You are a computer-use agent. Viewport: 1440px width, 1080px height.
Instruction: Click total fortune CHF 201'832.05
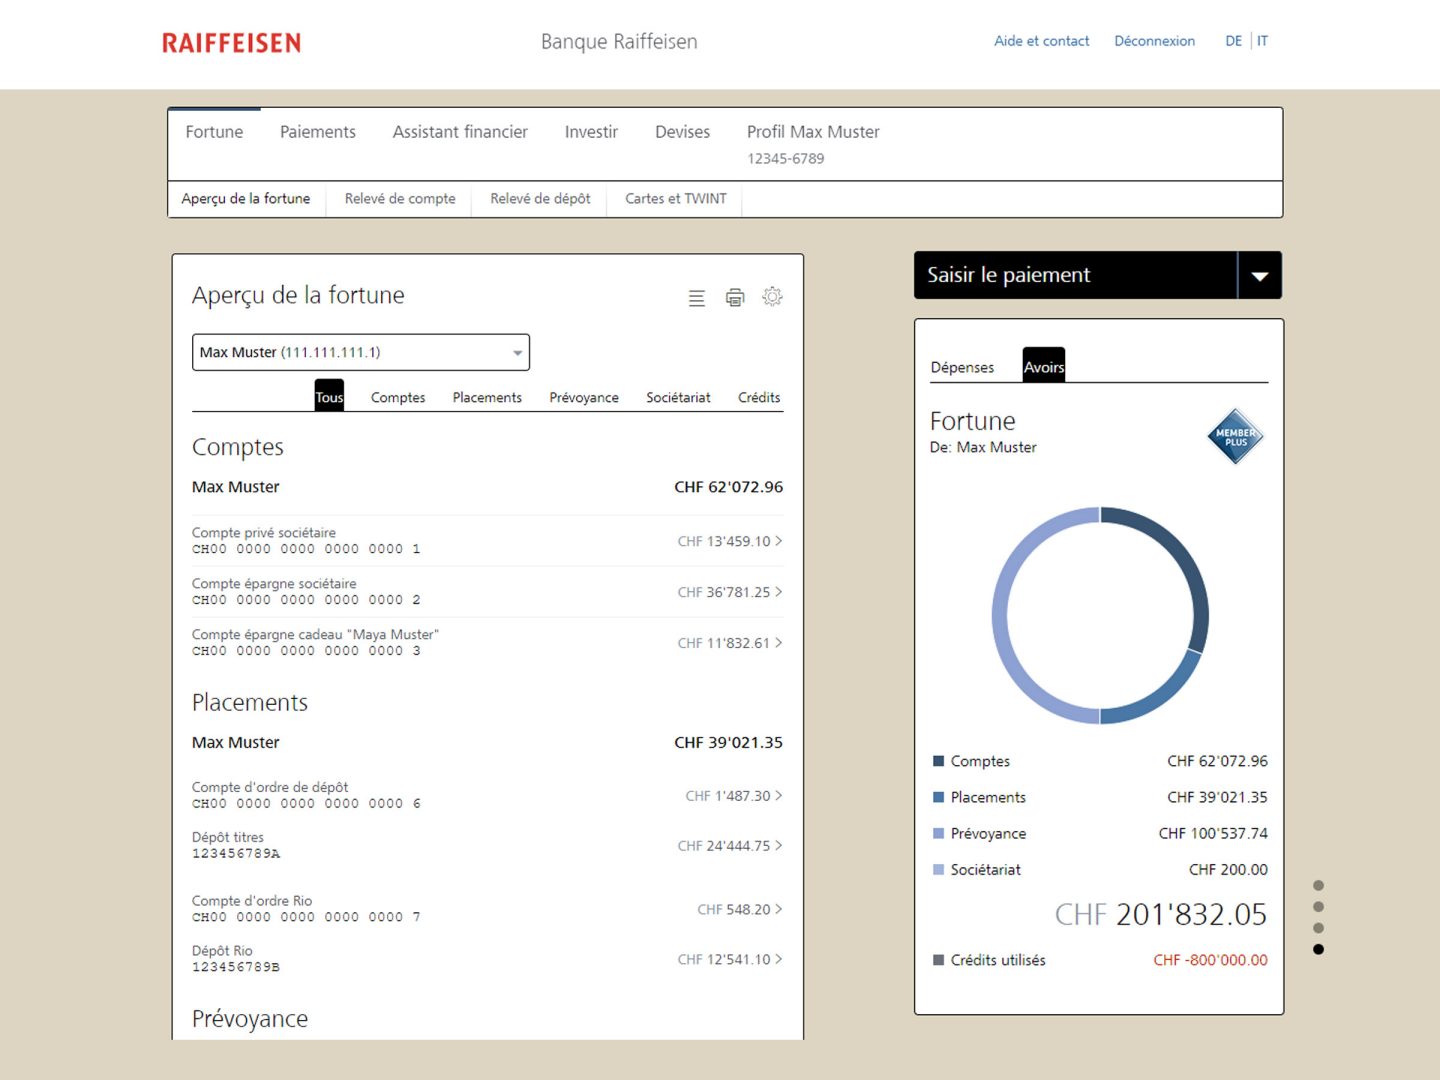[1160, 915]
